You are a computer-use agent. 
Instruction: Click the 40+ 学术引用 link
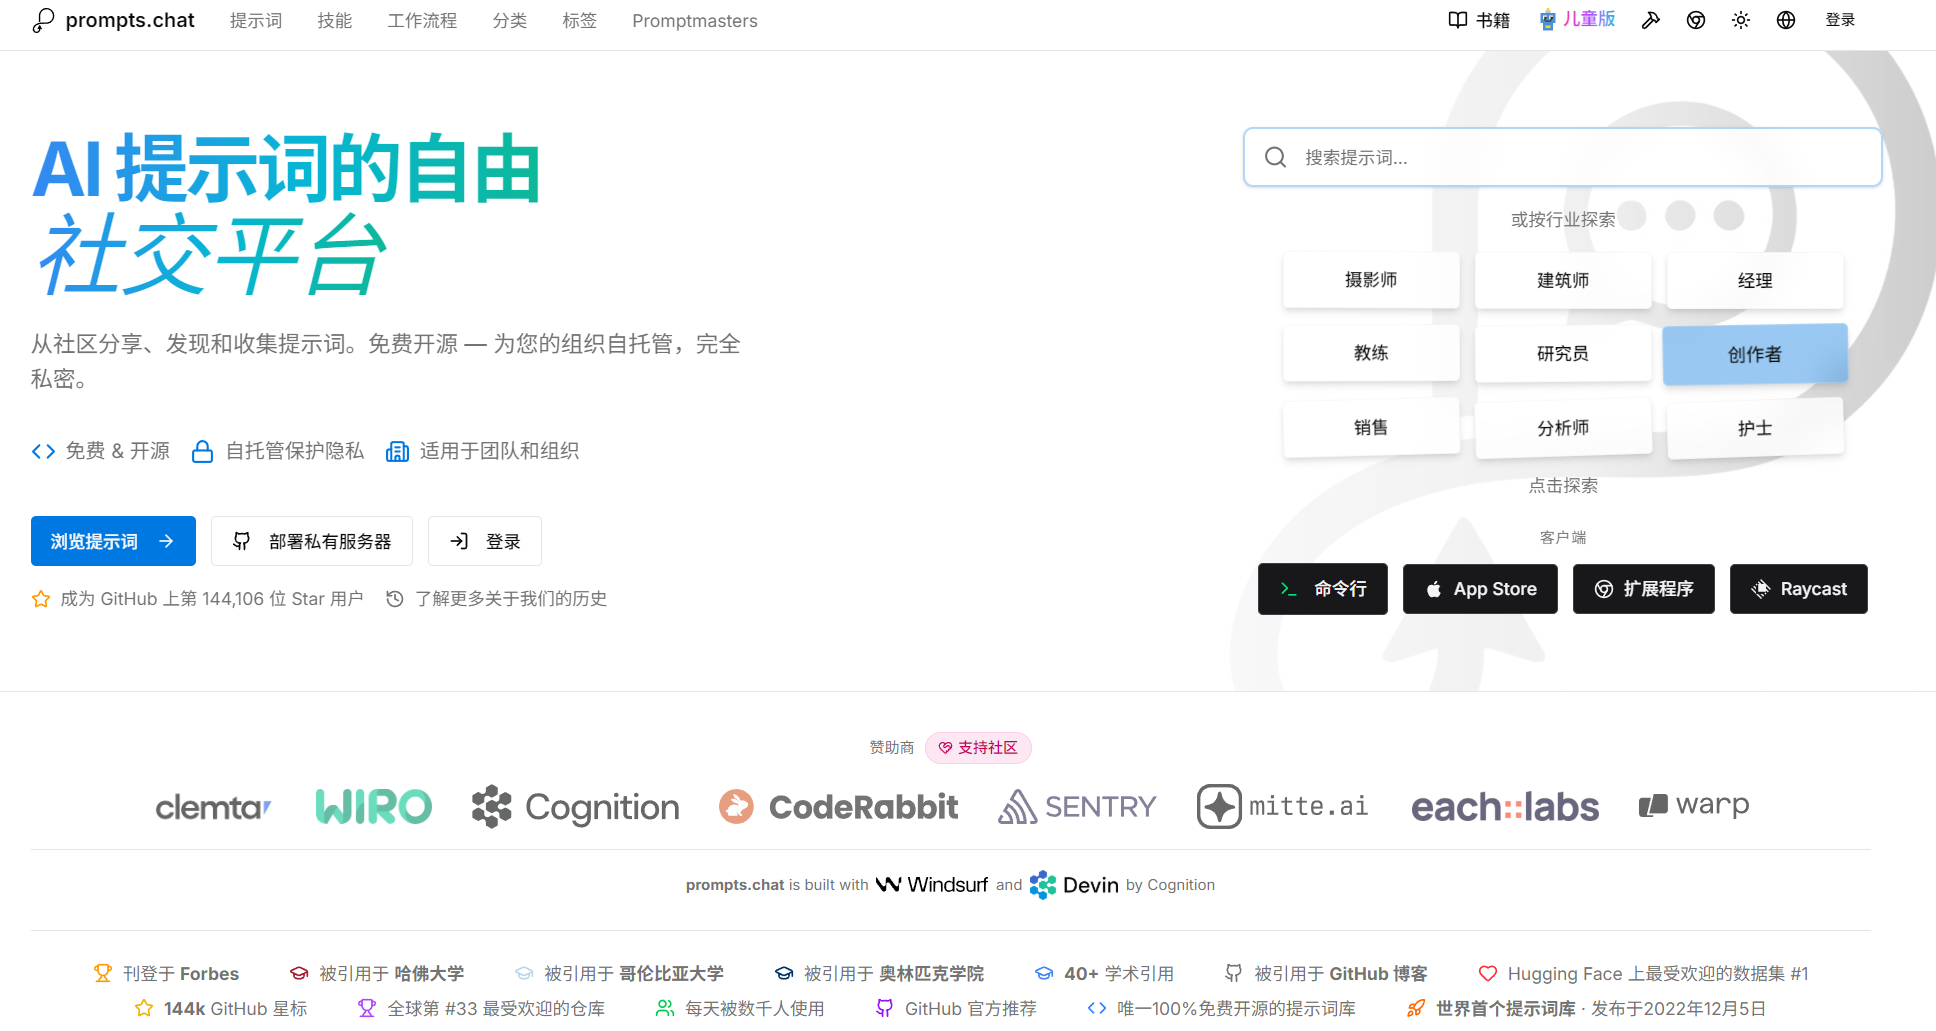point(1104,974)
